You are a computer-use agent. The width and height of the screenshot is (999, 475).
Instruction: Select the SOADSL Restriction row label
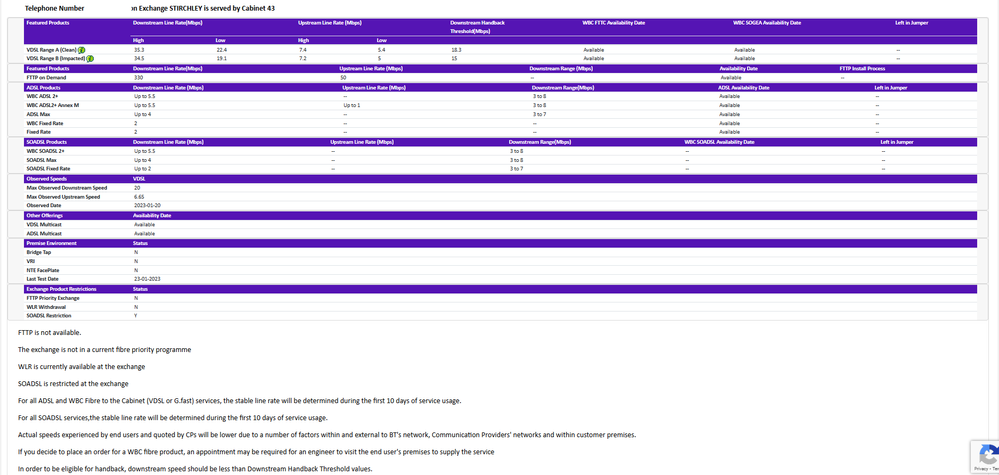tap(48, 316)
